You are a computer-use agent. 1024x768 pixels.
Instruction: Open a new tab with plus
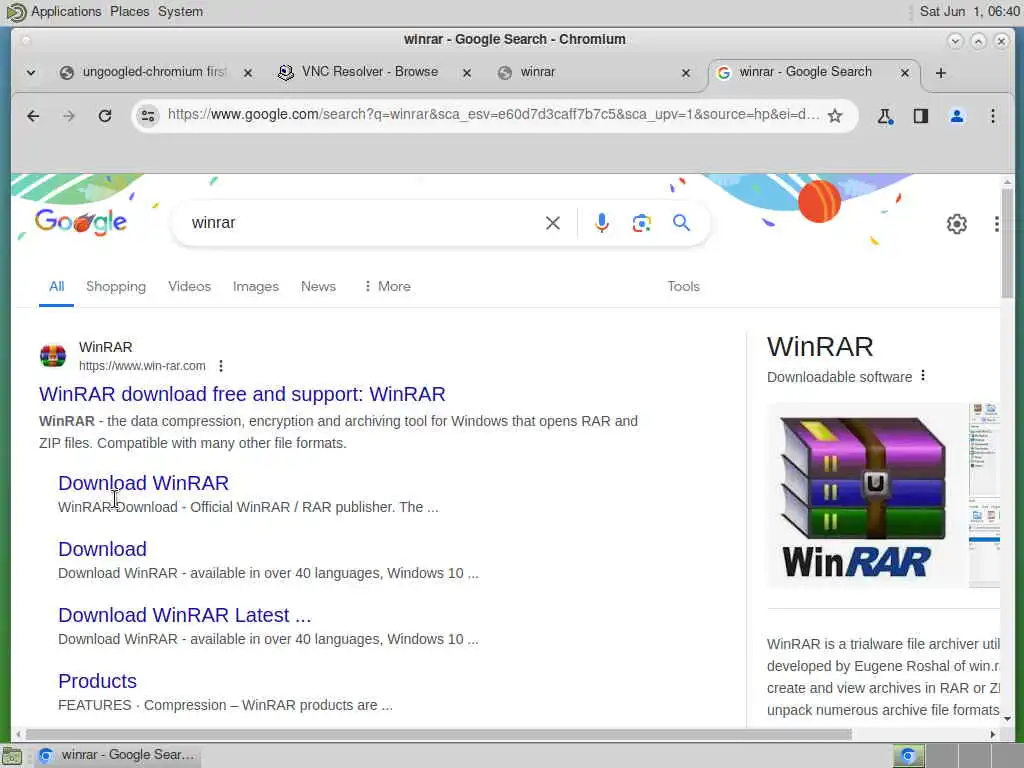point(940,72)
